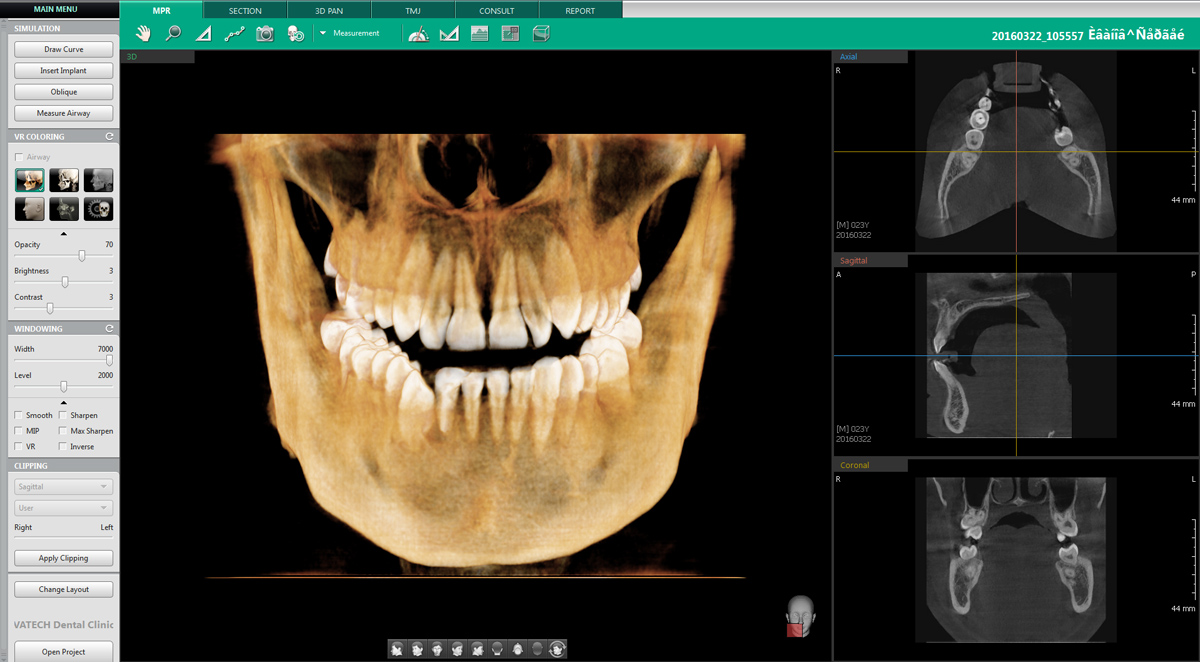Enable the Smooth rendering checkbox
The image size is (1200, 662).
tap(17, 415)
